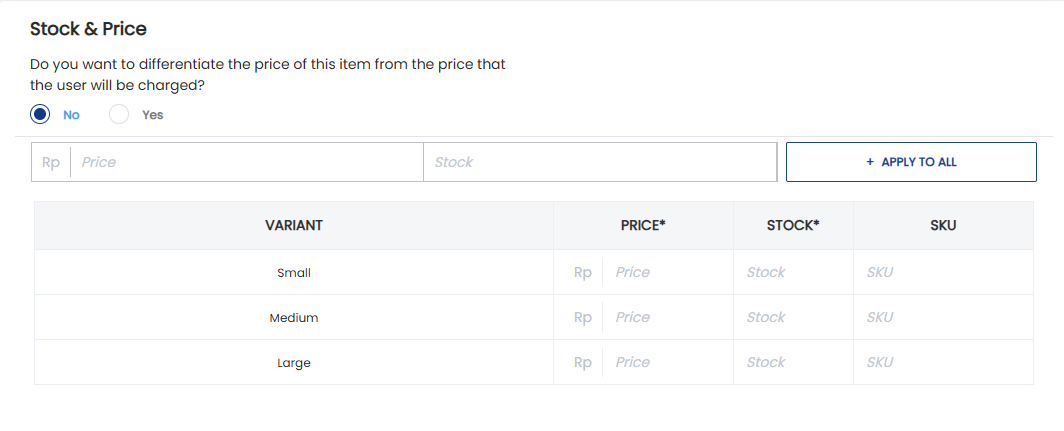1064x431 pixels.
Task: Click the Small variant SKU field
Action: pos(943,272)
